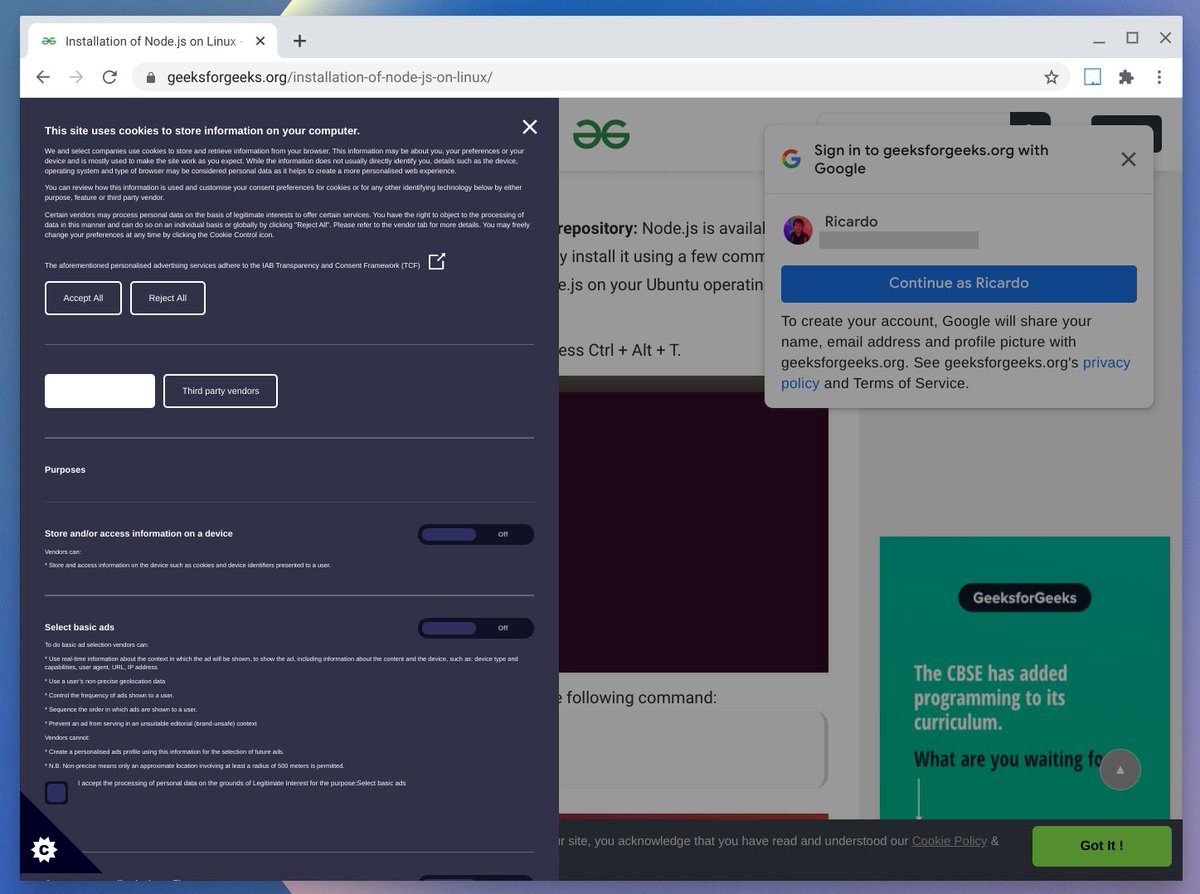
Task: Click the 'Purposes' heading
Action: coord(65,470)
